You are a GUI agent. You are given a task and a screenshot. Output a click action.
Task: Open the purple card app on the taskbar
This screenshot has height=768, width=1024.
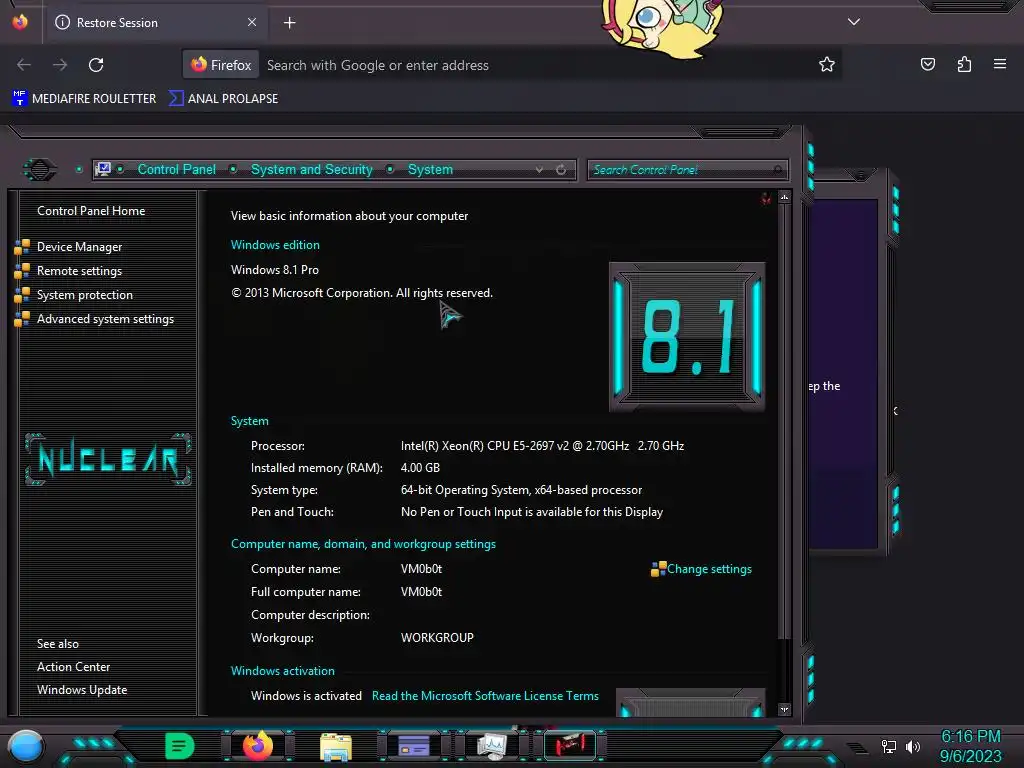click(x=413, y=746)
